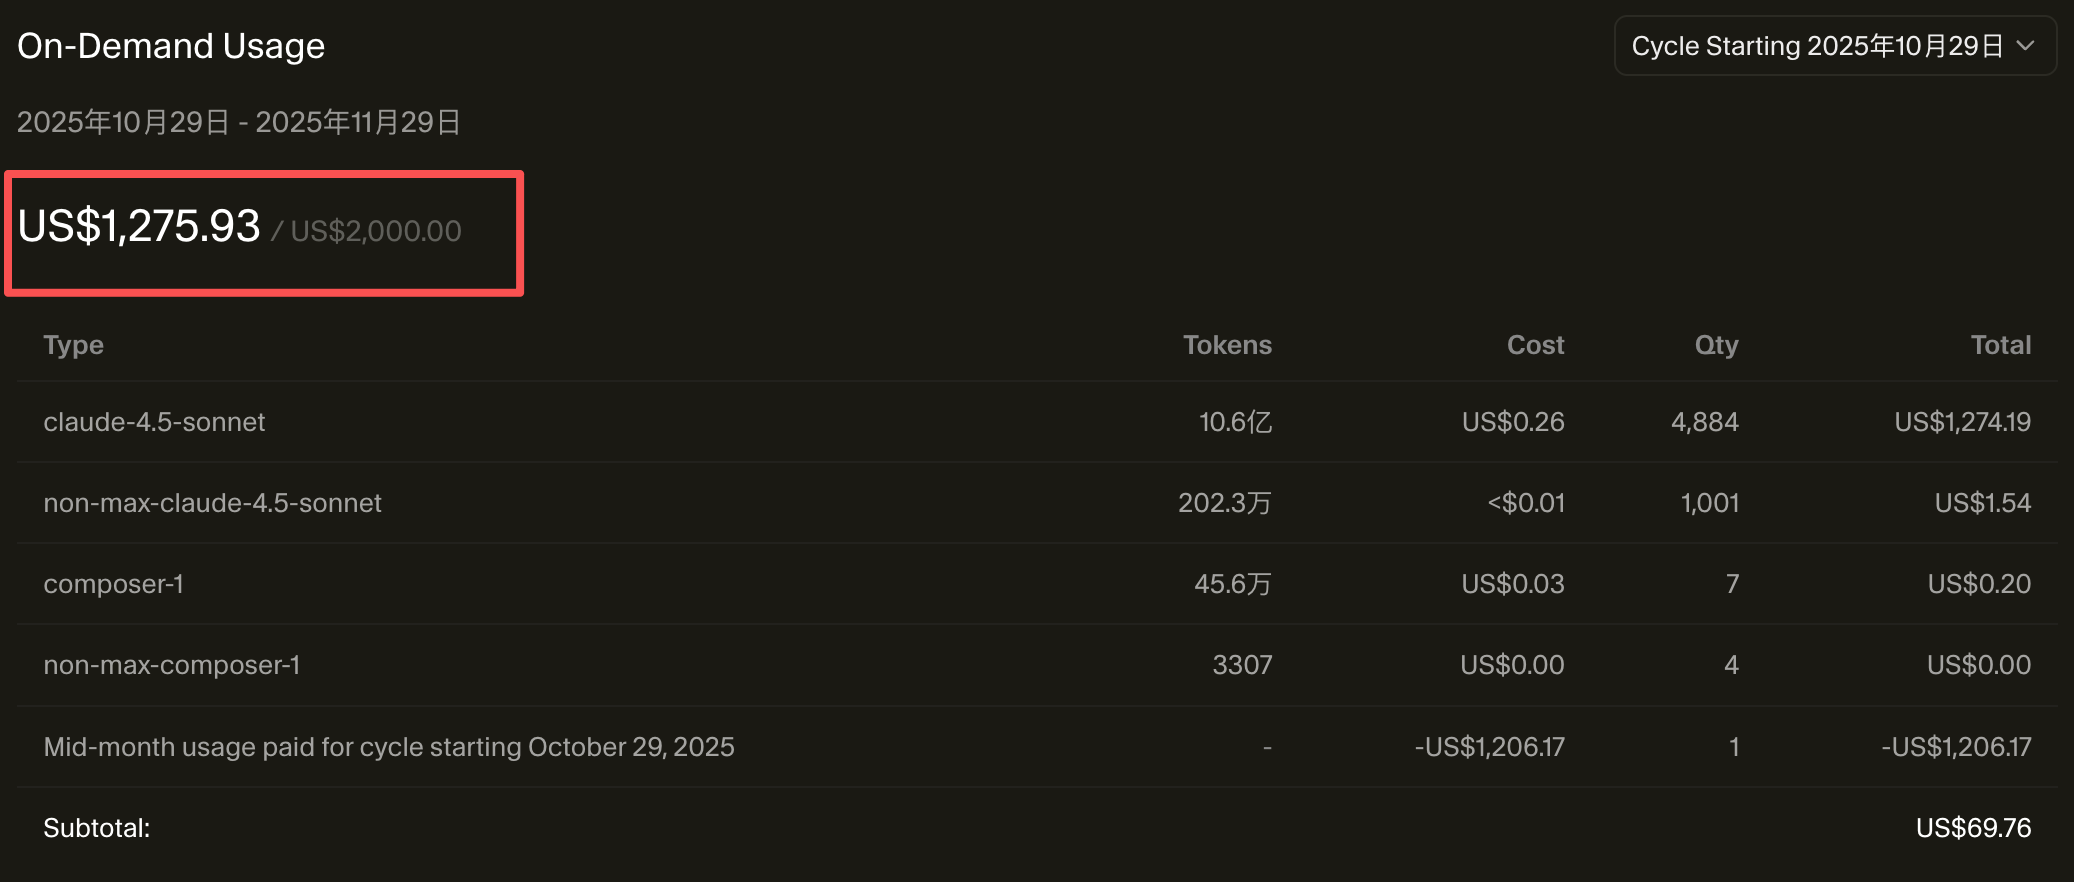Click the On-Demand Usage heading
The image size is (2074, 882).
click(x=171, y=46)
